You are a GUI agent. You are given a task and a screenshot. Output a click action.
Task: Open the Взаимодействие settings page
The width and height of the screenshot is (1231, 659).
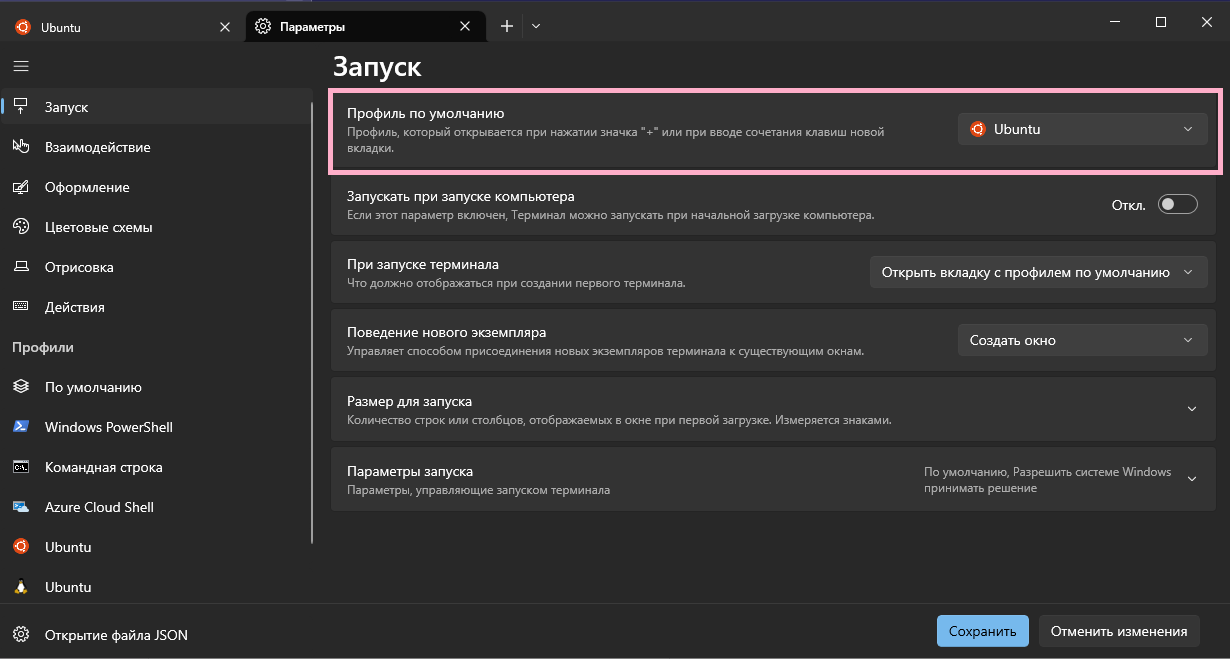(x=158, y=147)
